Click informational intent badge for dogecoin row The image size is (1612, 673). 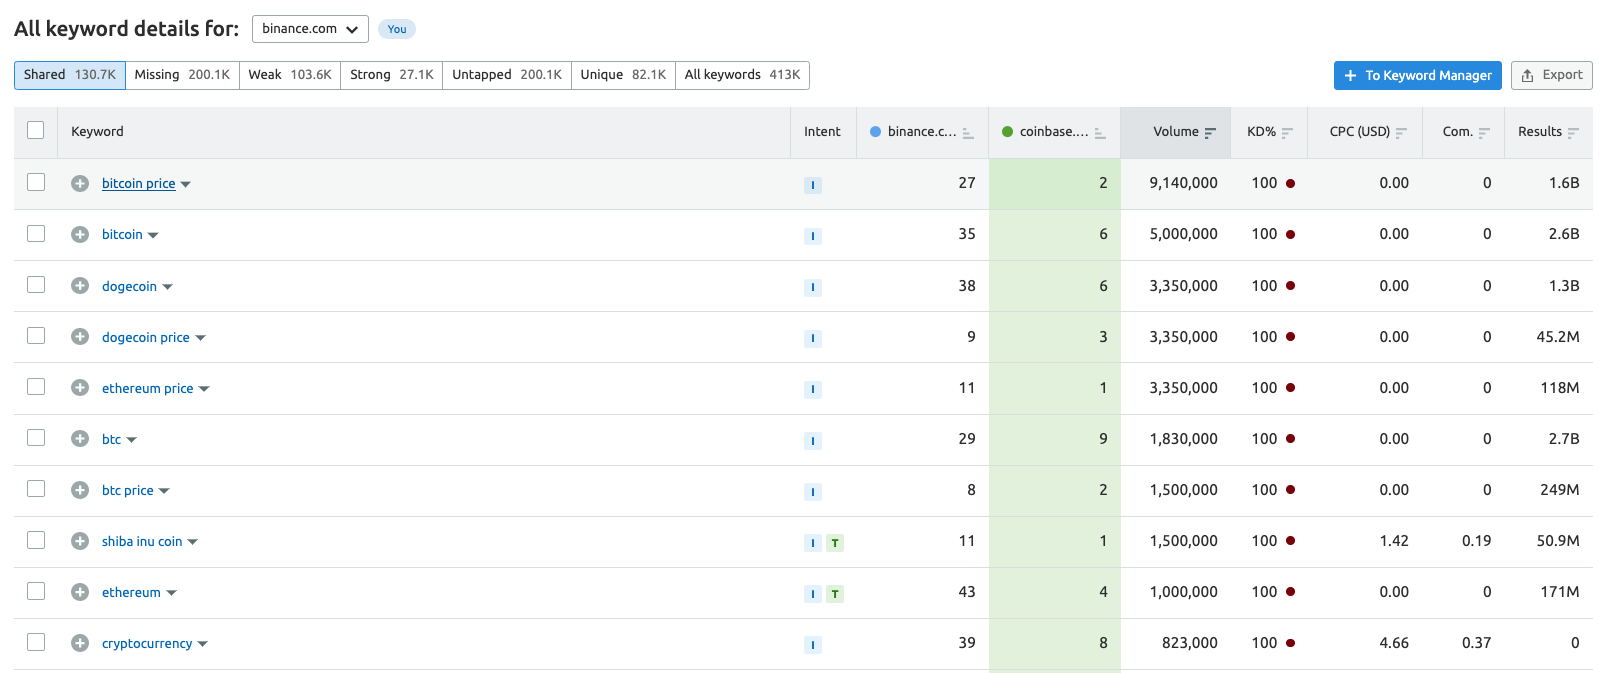(813, 287)
